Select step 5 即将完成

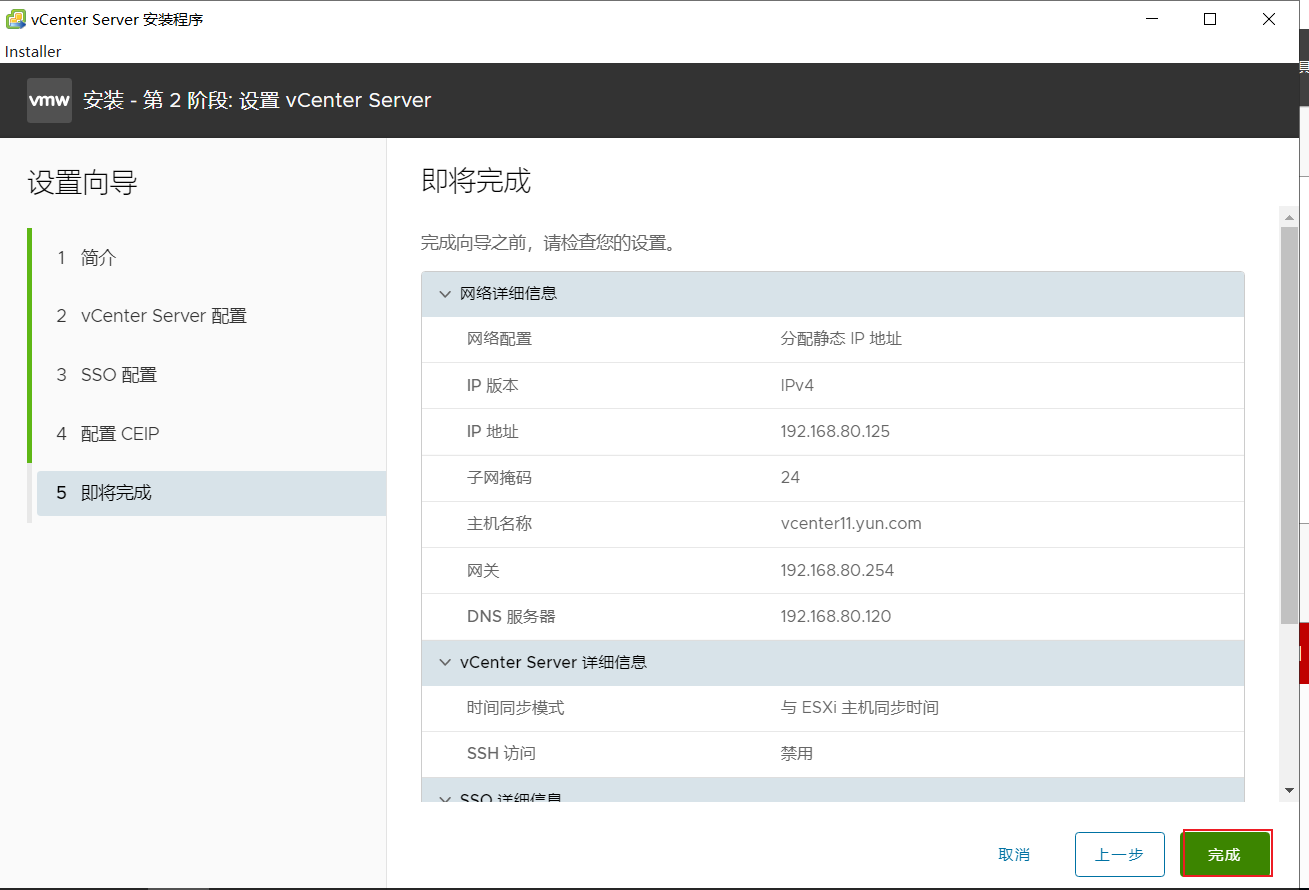(211, 493)
